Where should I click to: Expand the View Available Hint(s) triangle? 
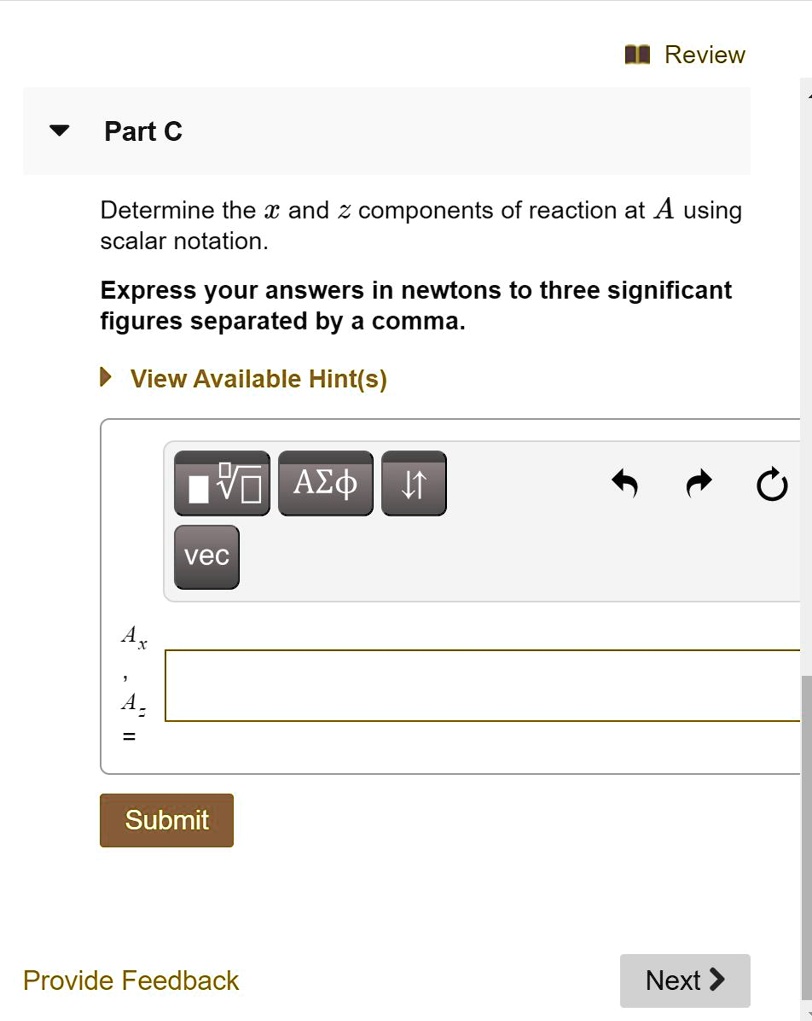tap(106, 379)
